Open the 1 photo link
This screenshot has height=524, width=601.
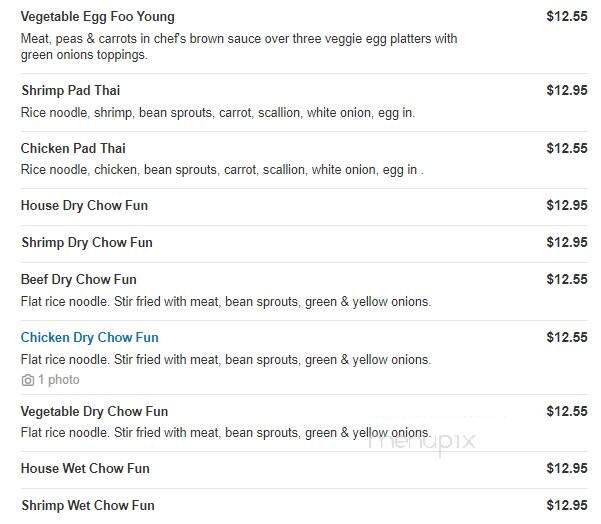tap(58, 380)
